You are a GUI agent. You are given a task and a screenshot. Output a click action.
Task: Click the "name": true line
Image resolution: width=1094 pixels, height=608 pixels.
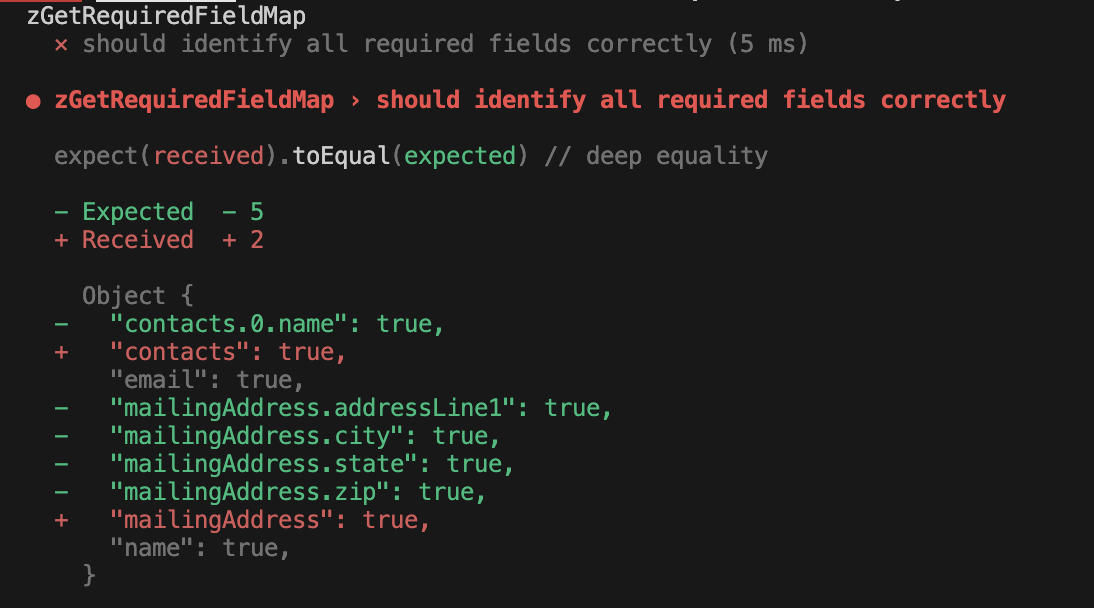(200, 548)
